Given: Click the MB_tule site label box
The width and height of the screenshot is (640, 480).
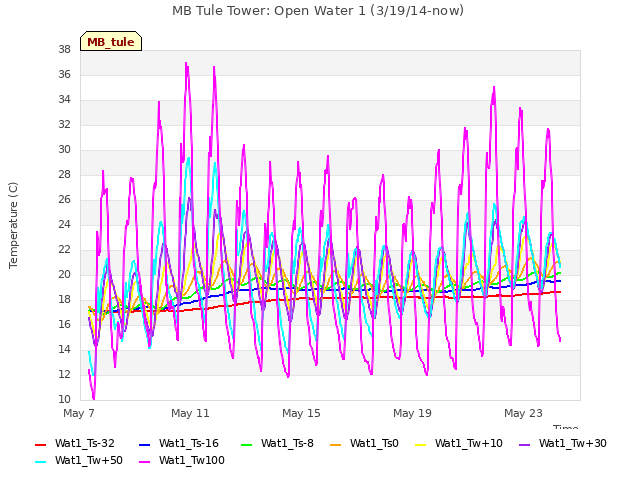Looking at the screenshot, I should (x=111, y=41).
